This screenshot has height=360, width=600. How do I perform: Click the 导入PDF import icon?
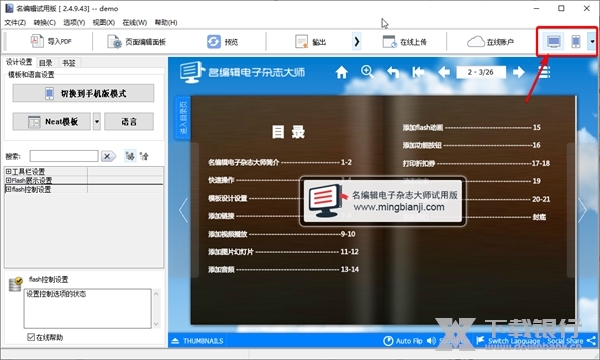pyautogui.click(x=37, y=41)
